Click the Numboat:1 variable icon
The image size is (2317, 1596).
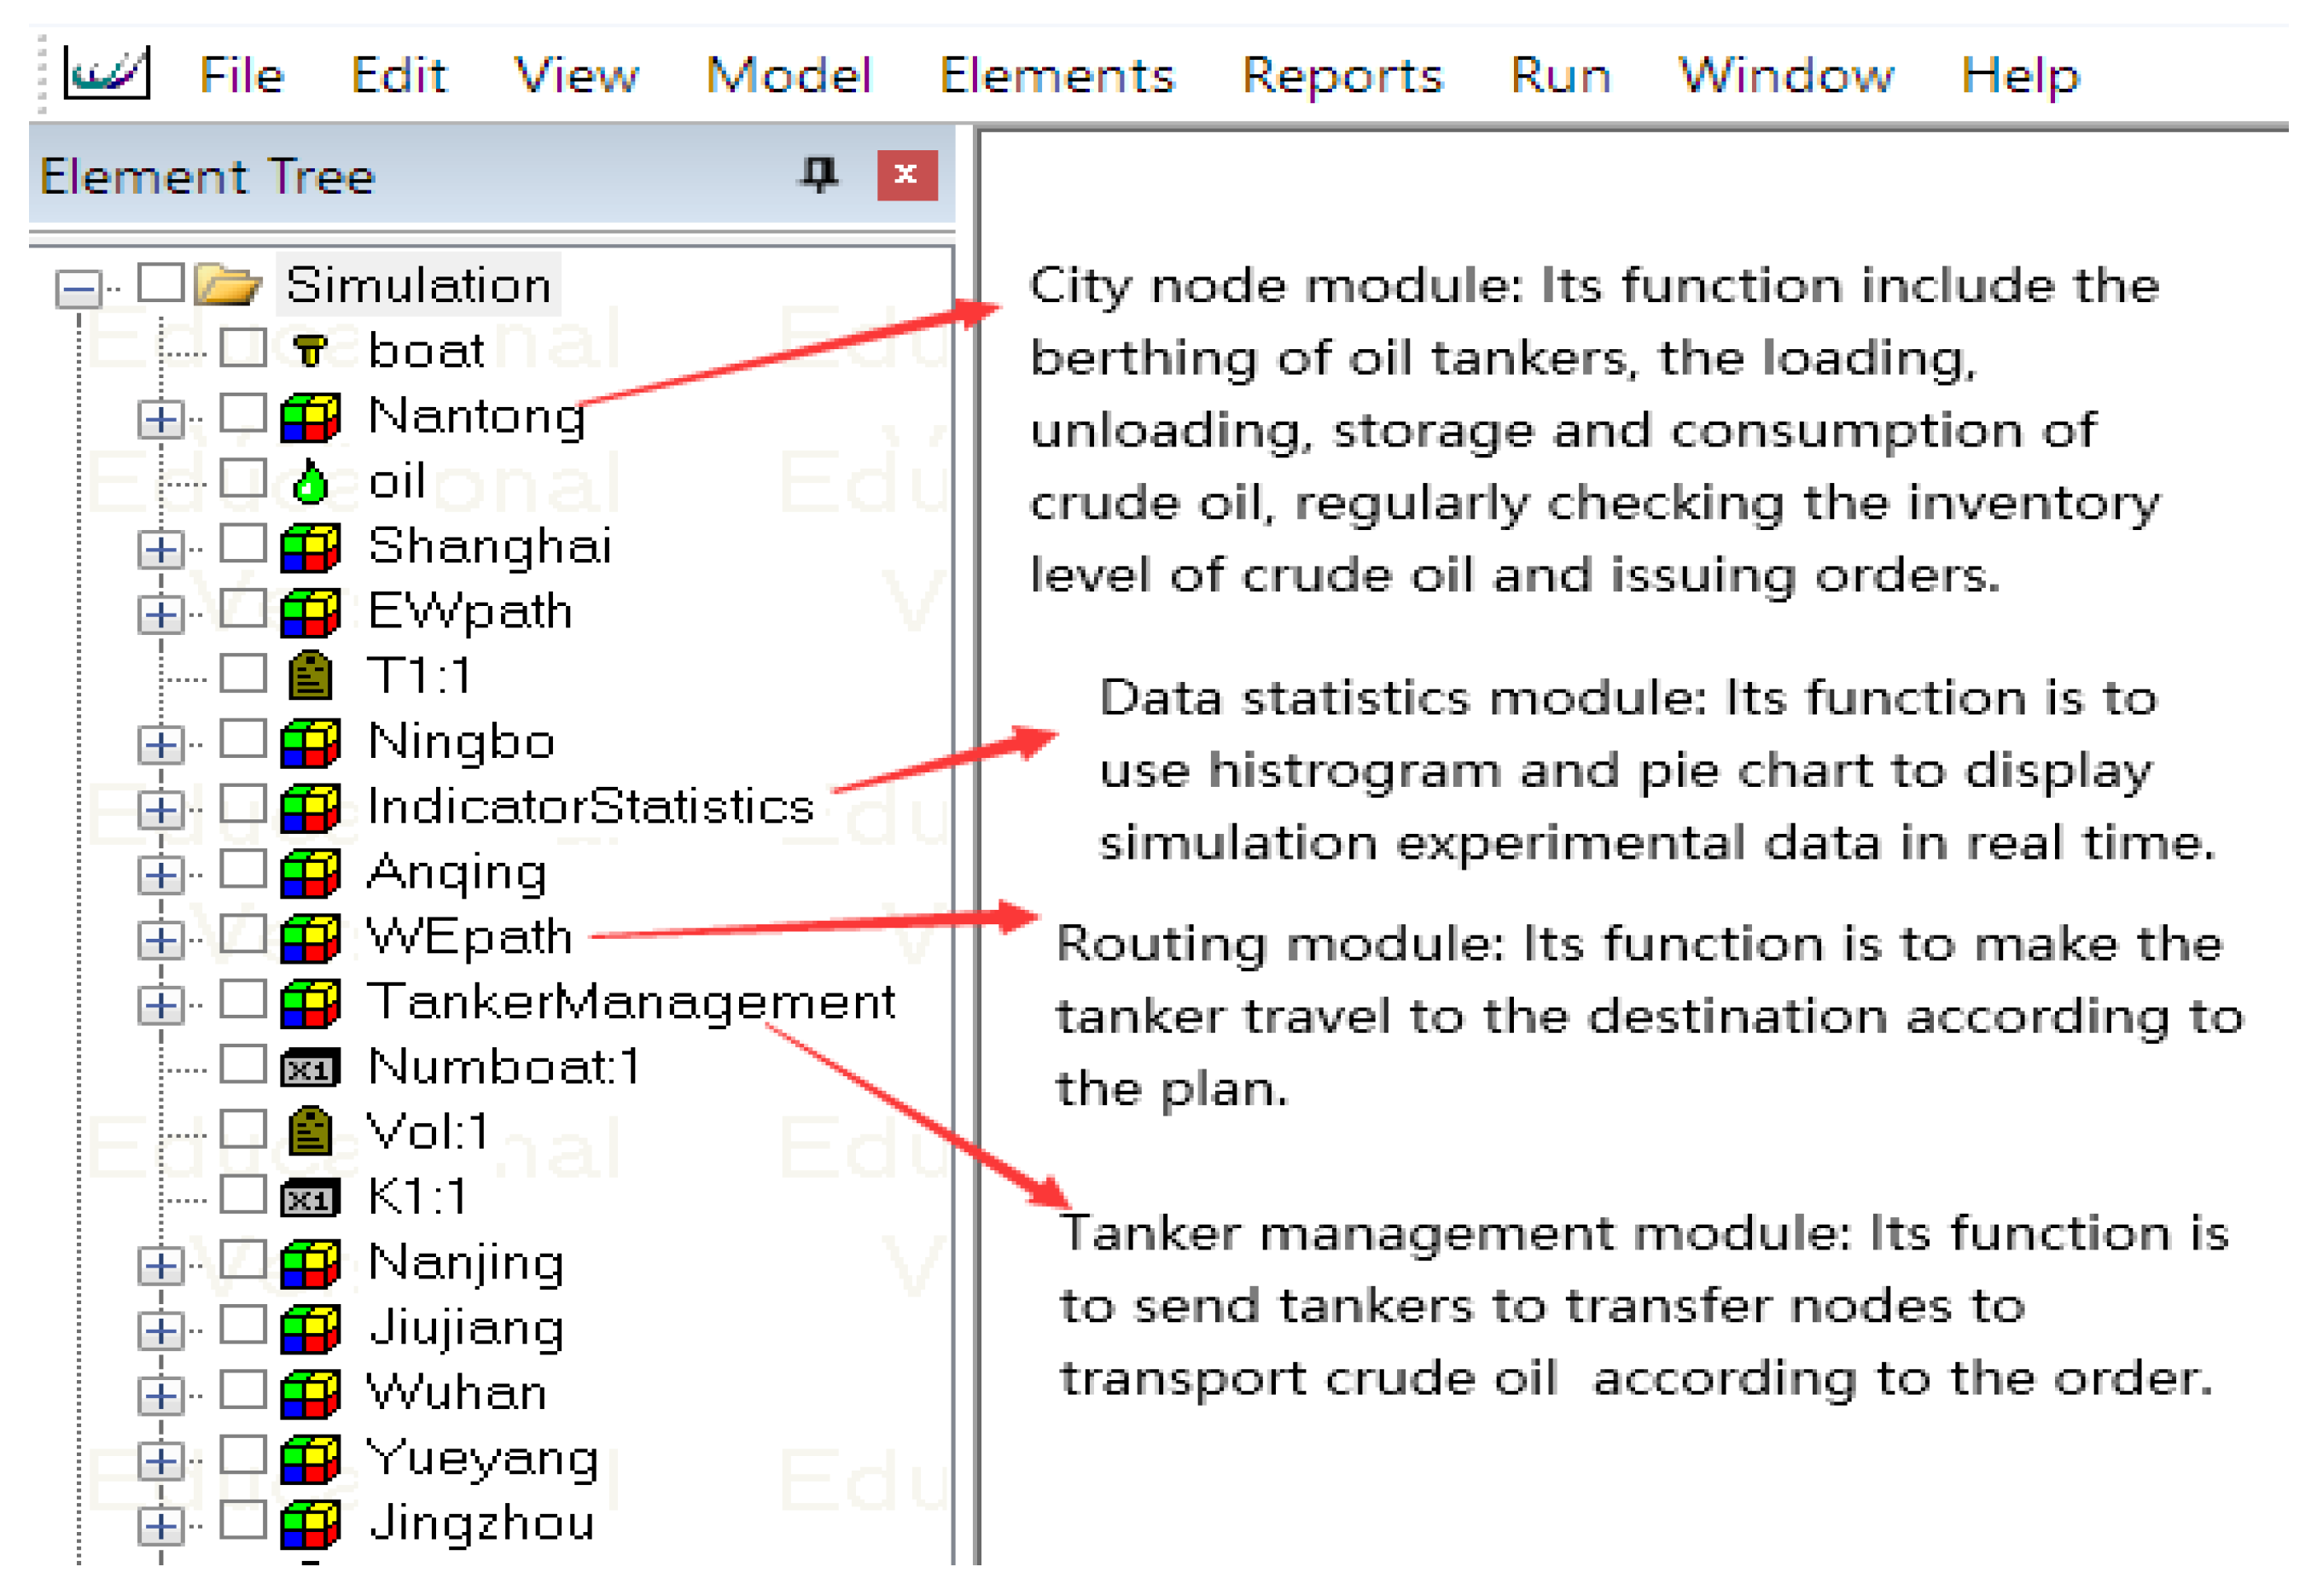[310, 1069]
